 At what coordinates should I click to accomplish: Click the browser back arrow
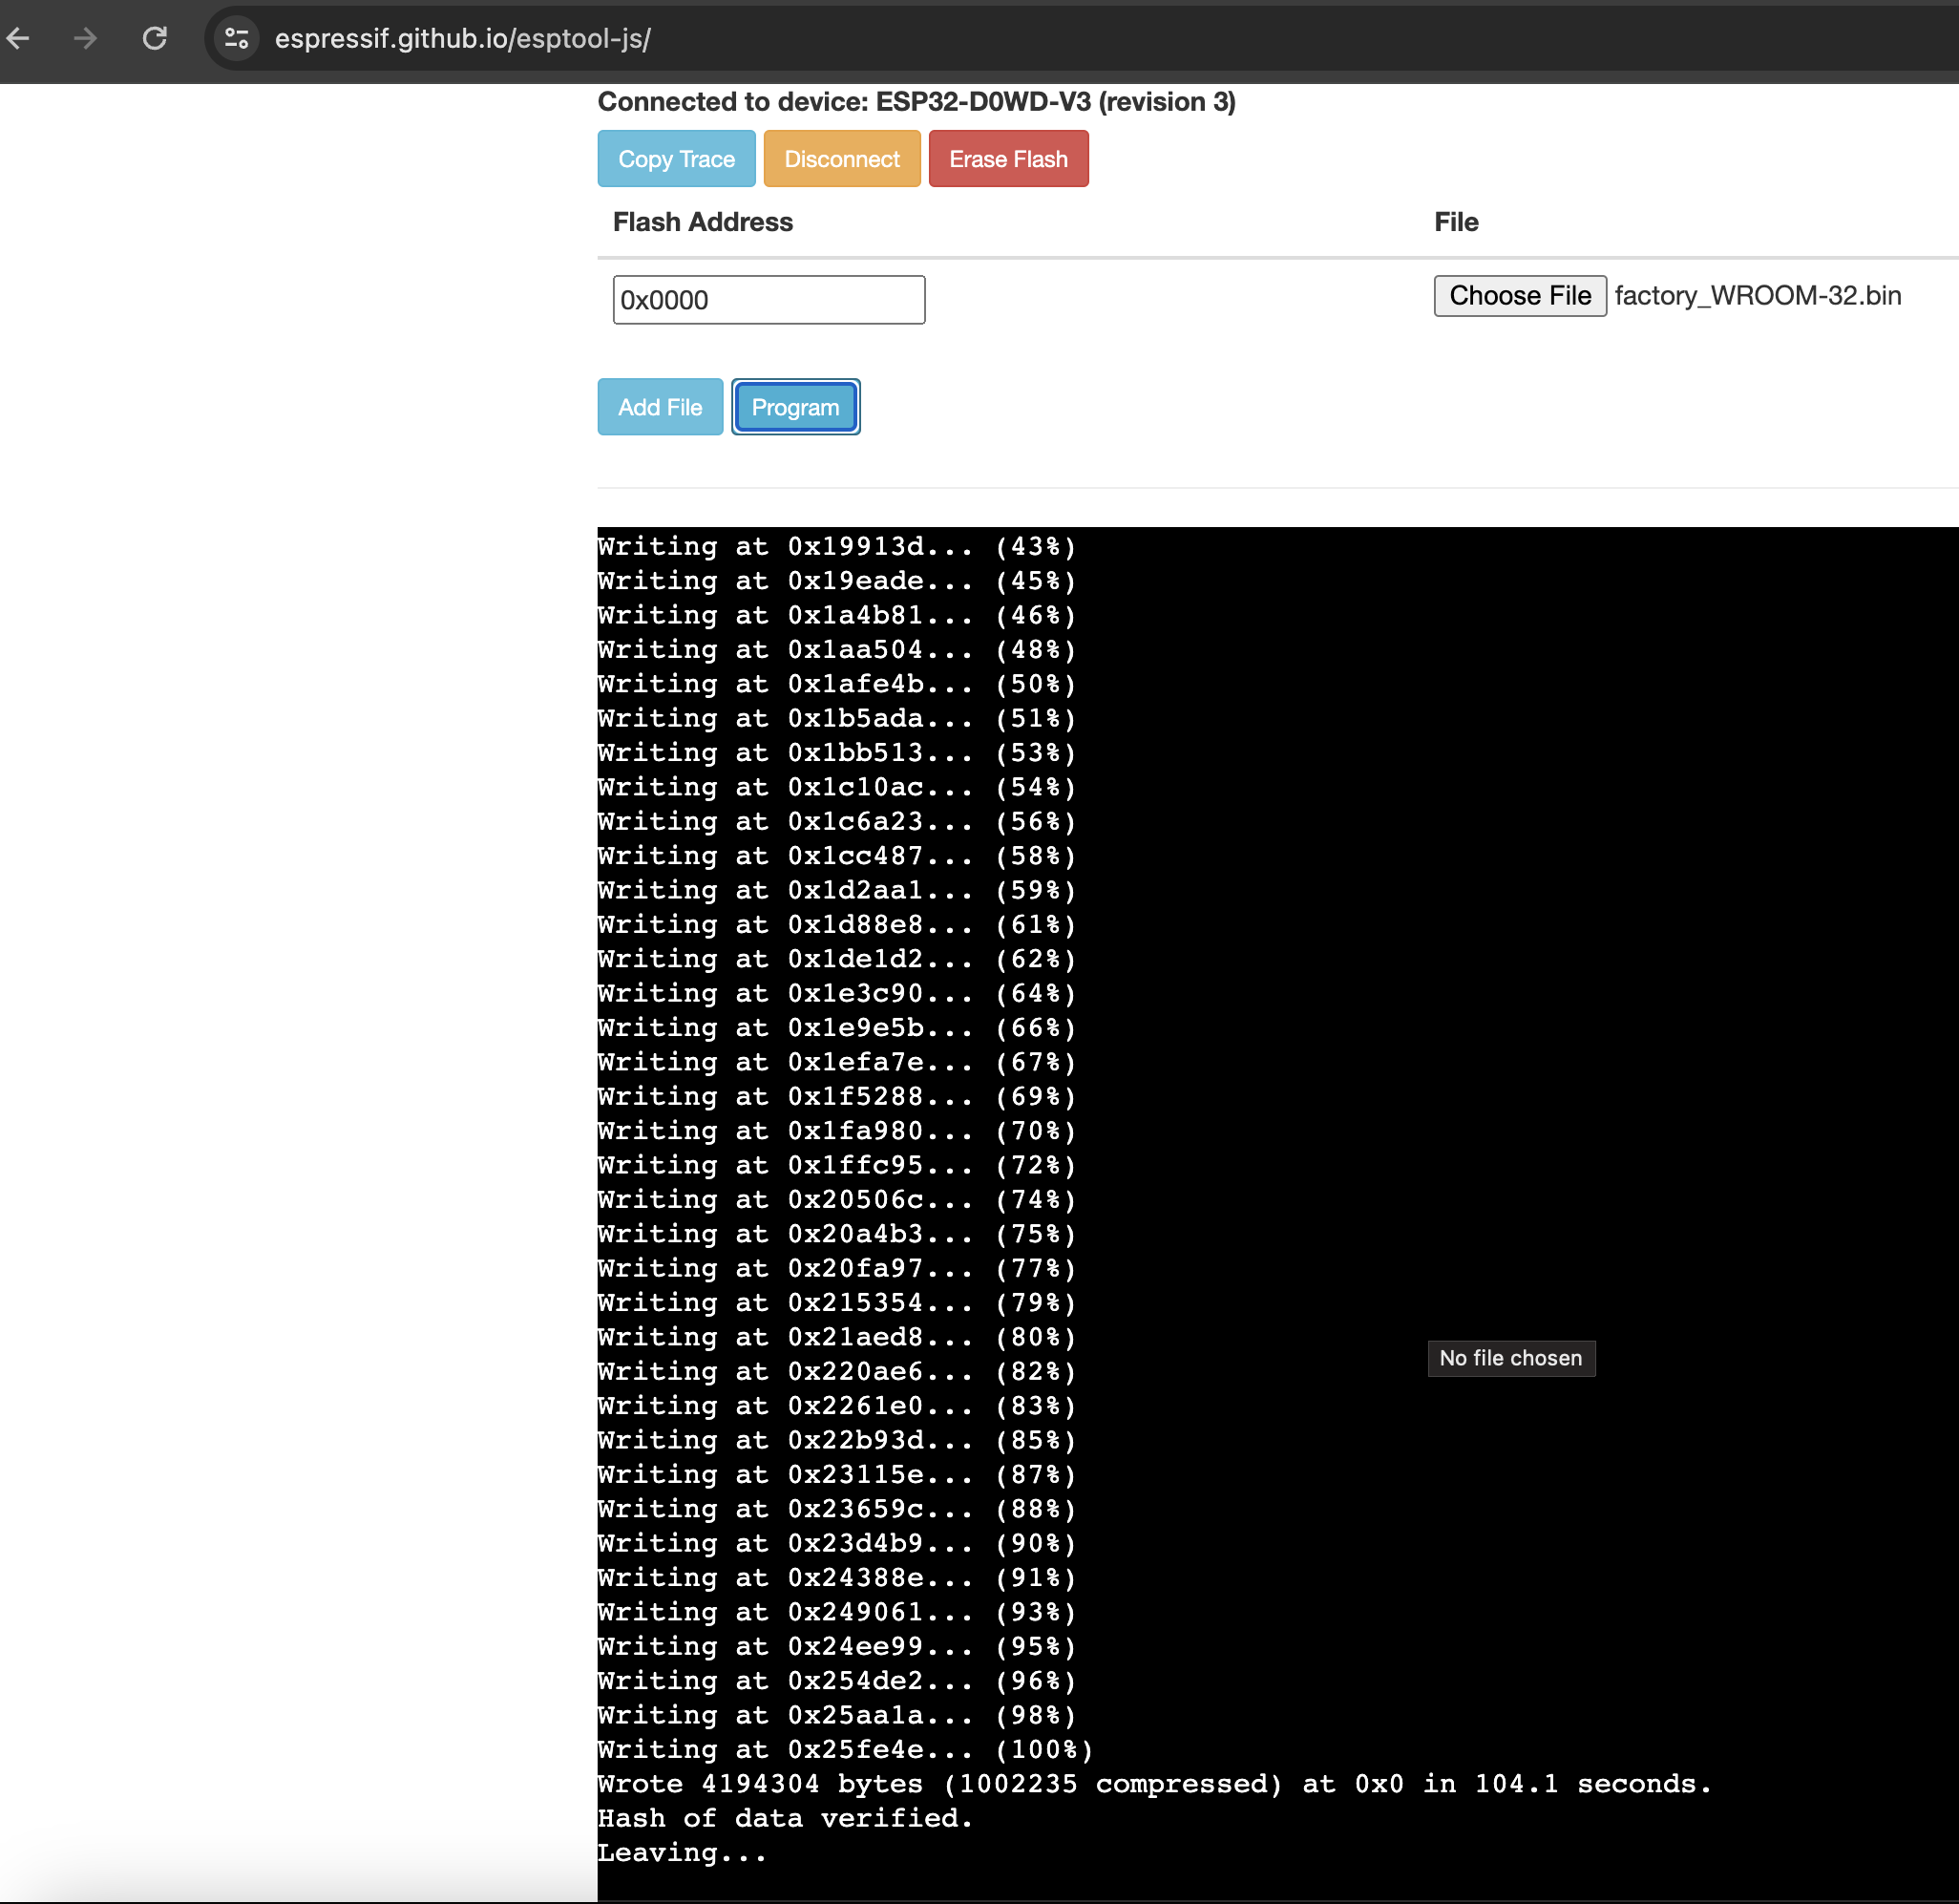(18, 39)
